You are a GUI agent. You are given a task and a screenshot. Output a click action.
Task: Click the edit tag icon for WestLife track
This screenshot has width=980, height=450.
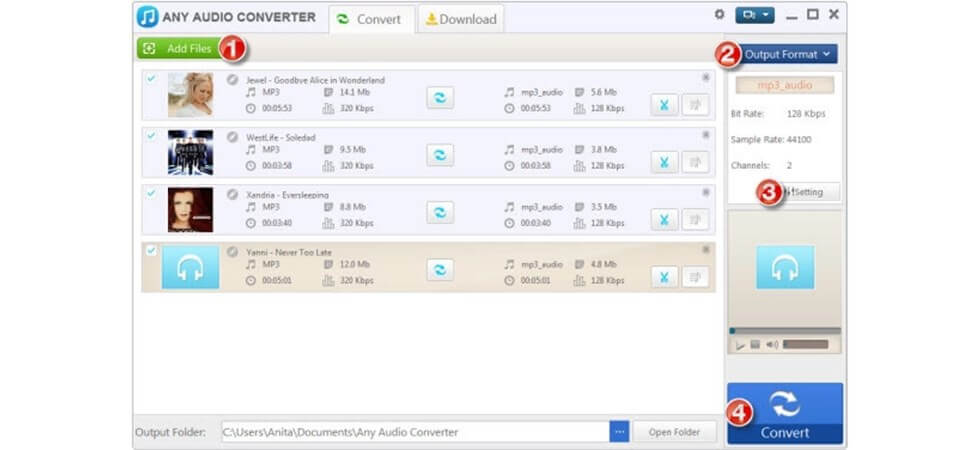pyautogui.click(x=695, y=162)
